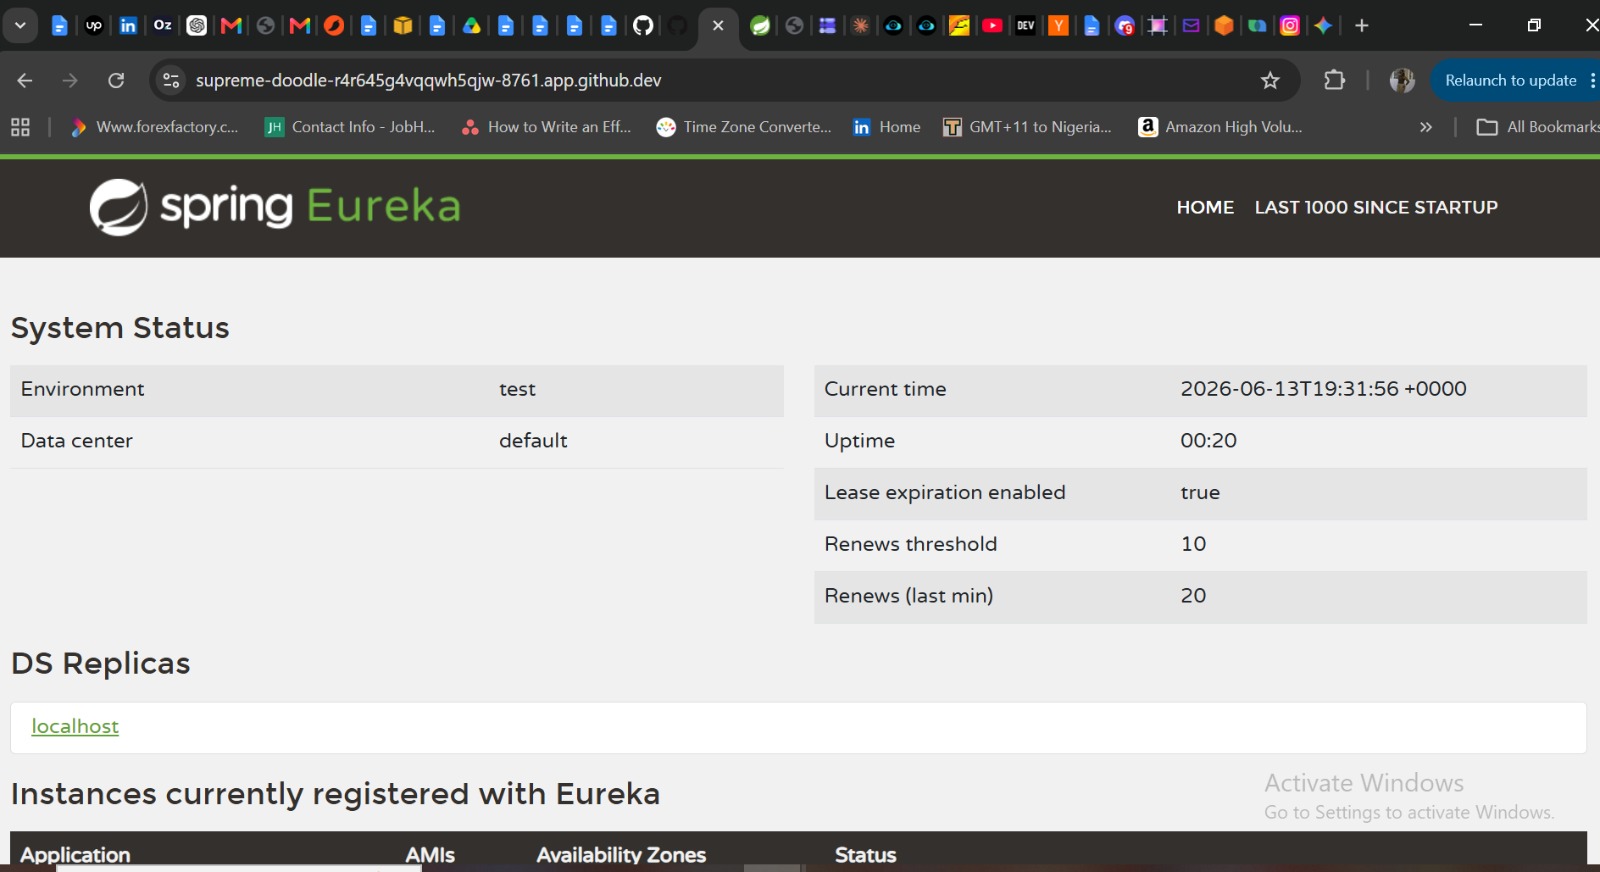This screenshot has width=1600, height=872.
Task: Open the Hacker News Y tab
Action: point(1058,26)
